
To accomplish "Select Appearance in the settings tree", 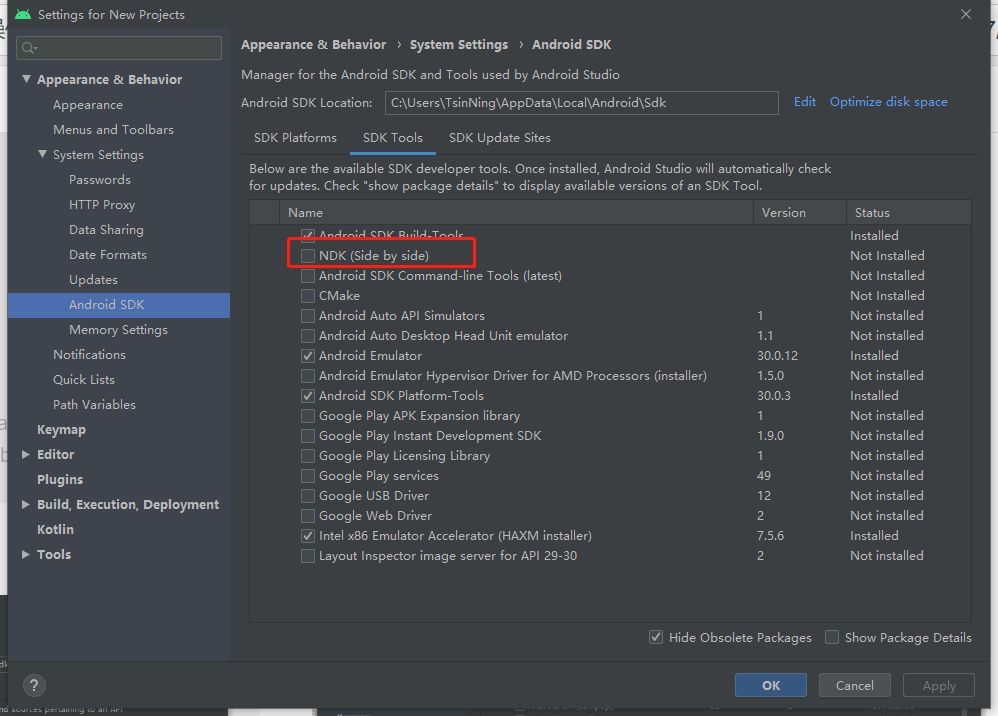I will click(x=88, y=105).
